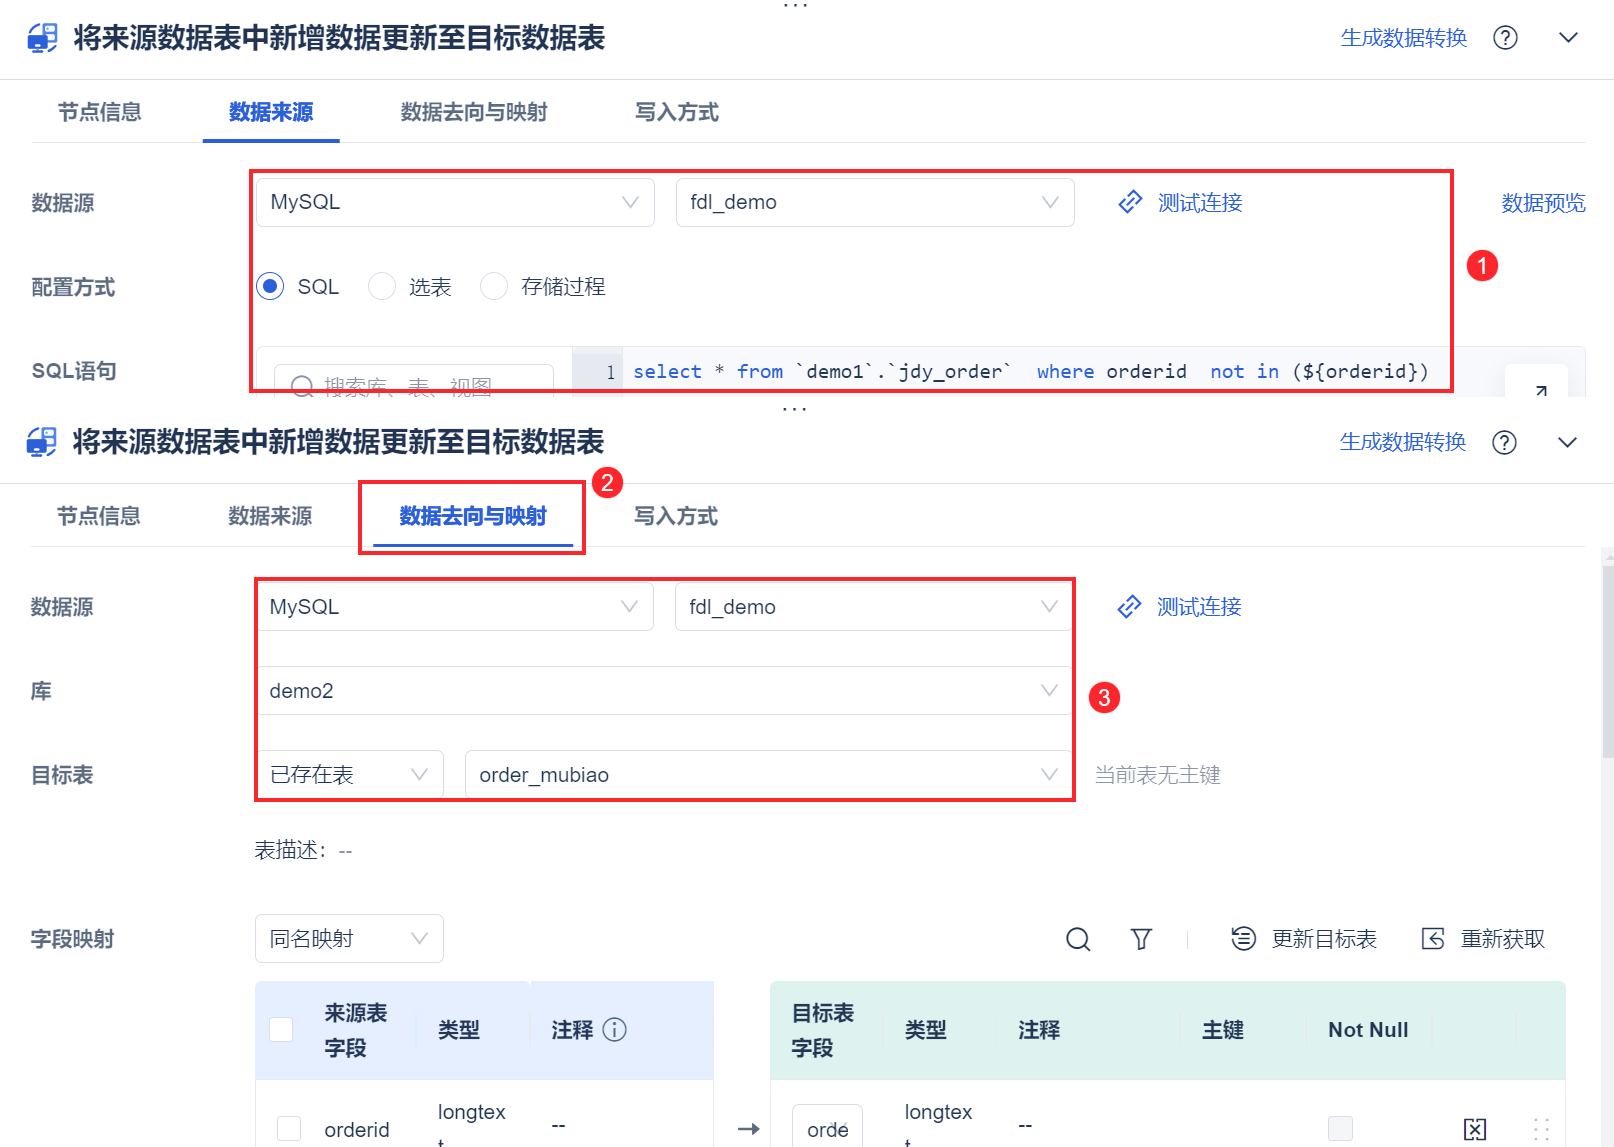Click the node icon in the lower panel header
1614x1147 pixels.
click(x=42, y=442)
